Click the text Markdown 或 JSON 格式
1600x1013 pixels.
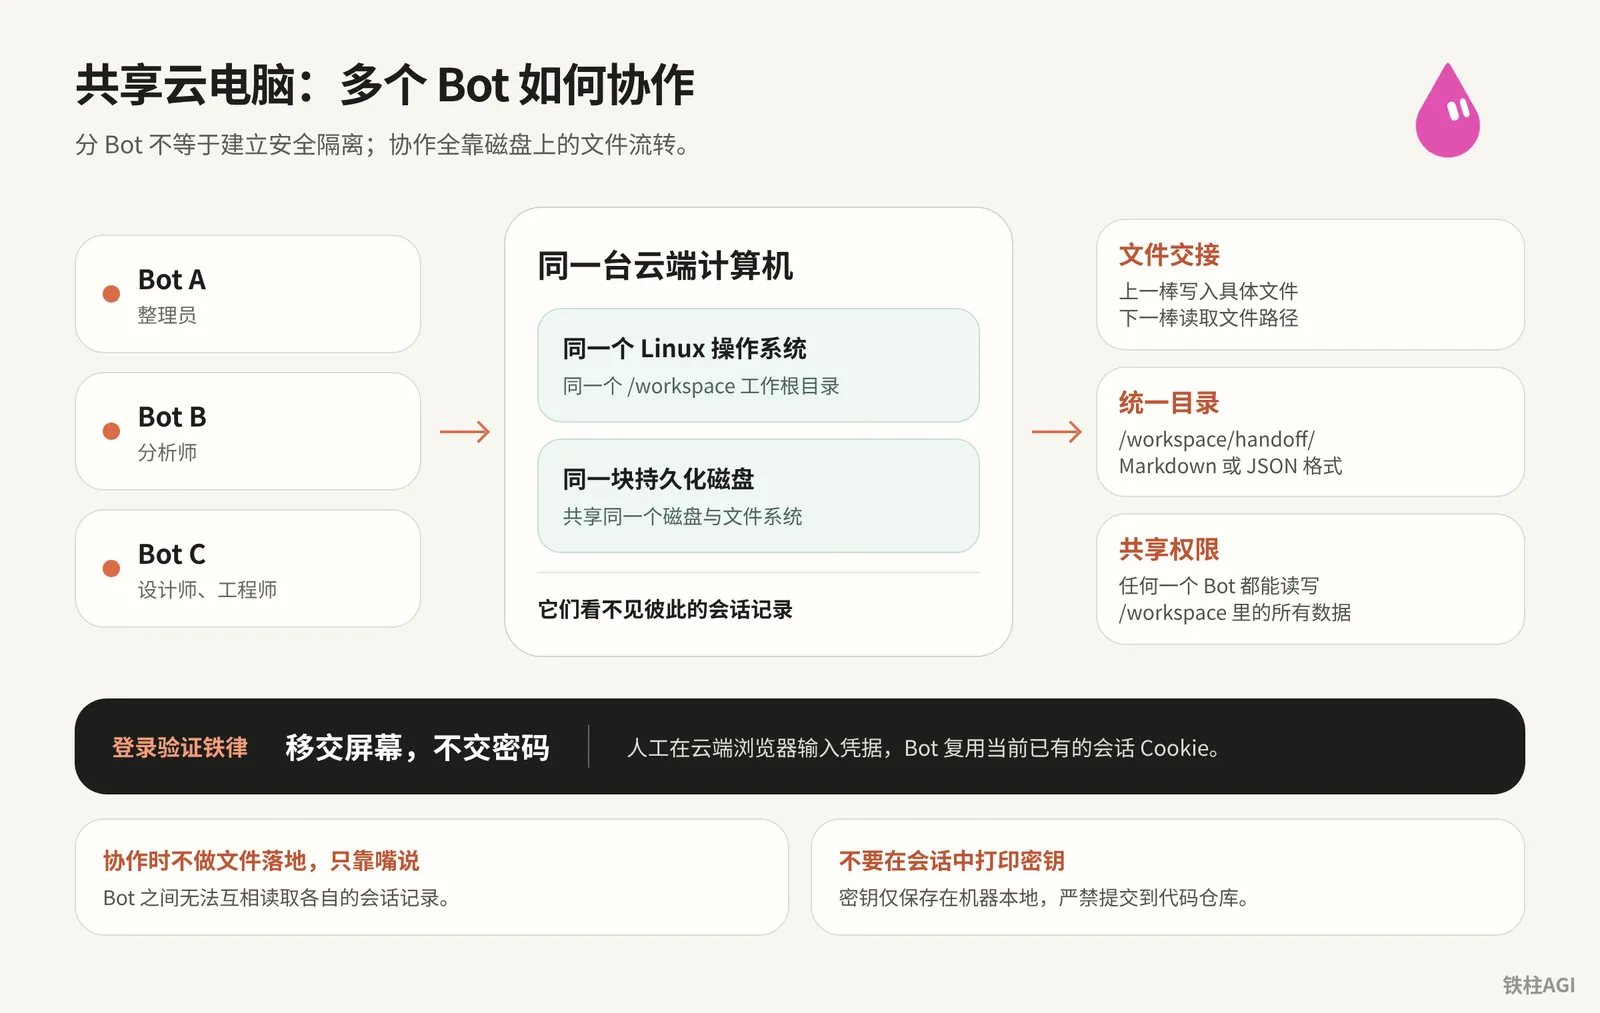coord(1230,466)
